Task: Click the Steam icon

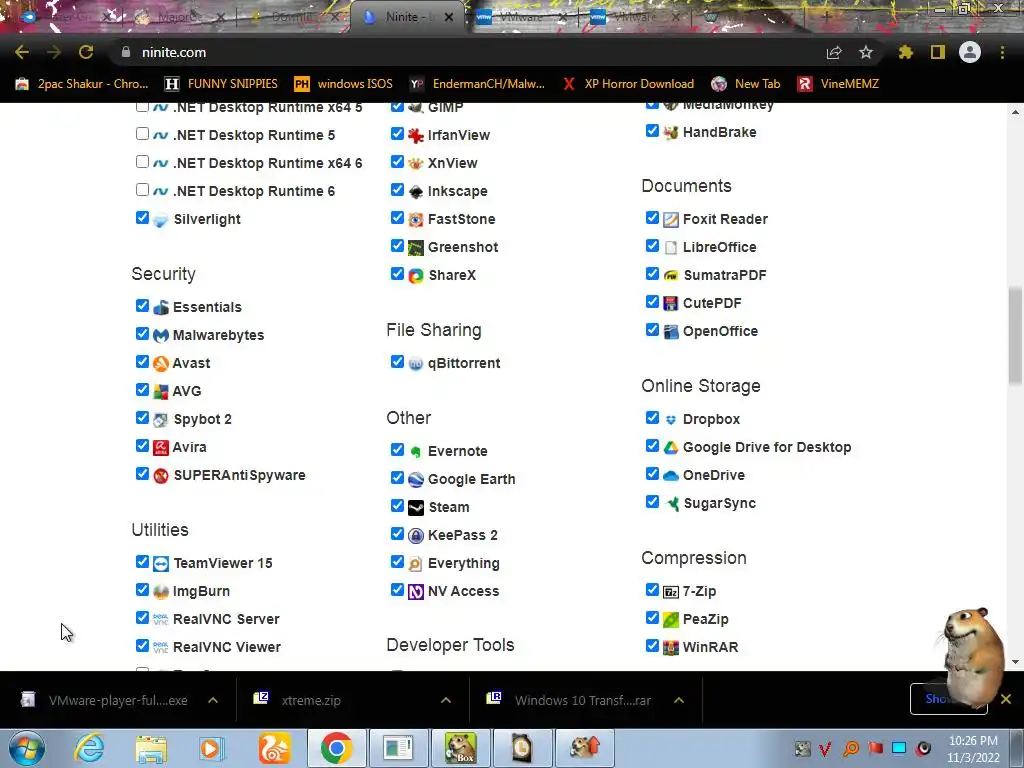Action: coord(415,508)
